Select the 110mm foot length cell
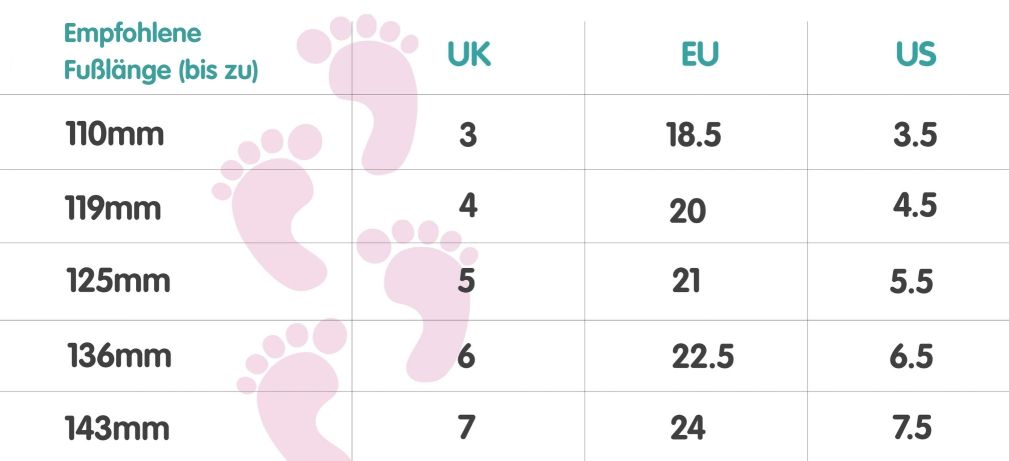The width and height of the screenshot is (1009, 461). (x=115, y=135)
